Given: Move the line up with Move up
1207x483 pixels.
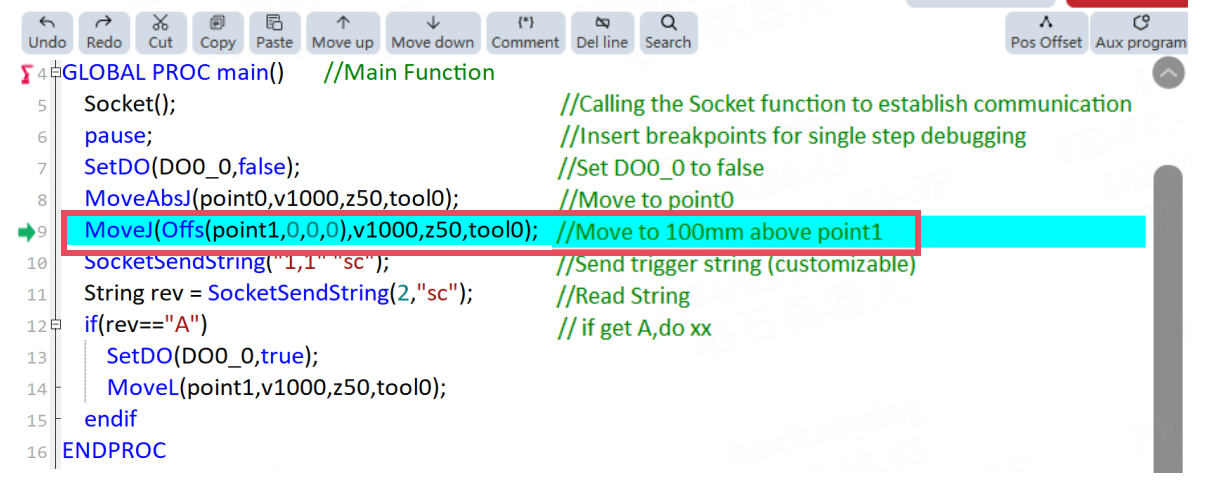Looking at the screenshot, I should click(x=343, y=32).
